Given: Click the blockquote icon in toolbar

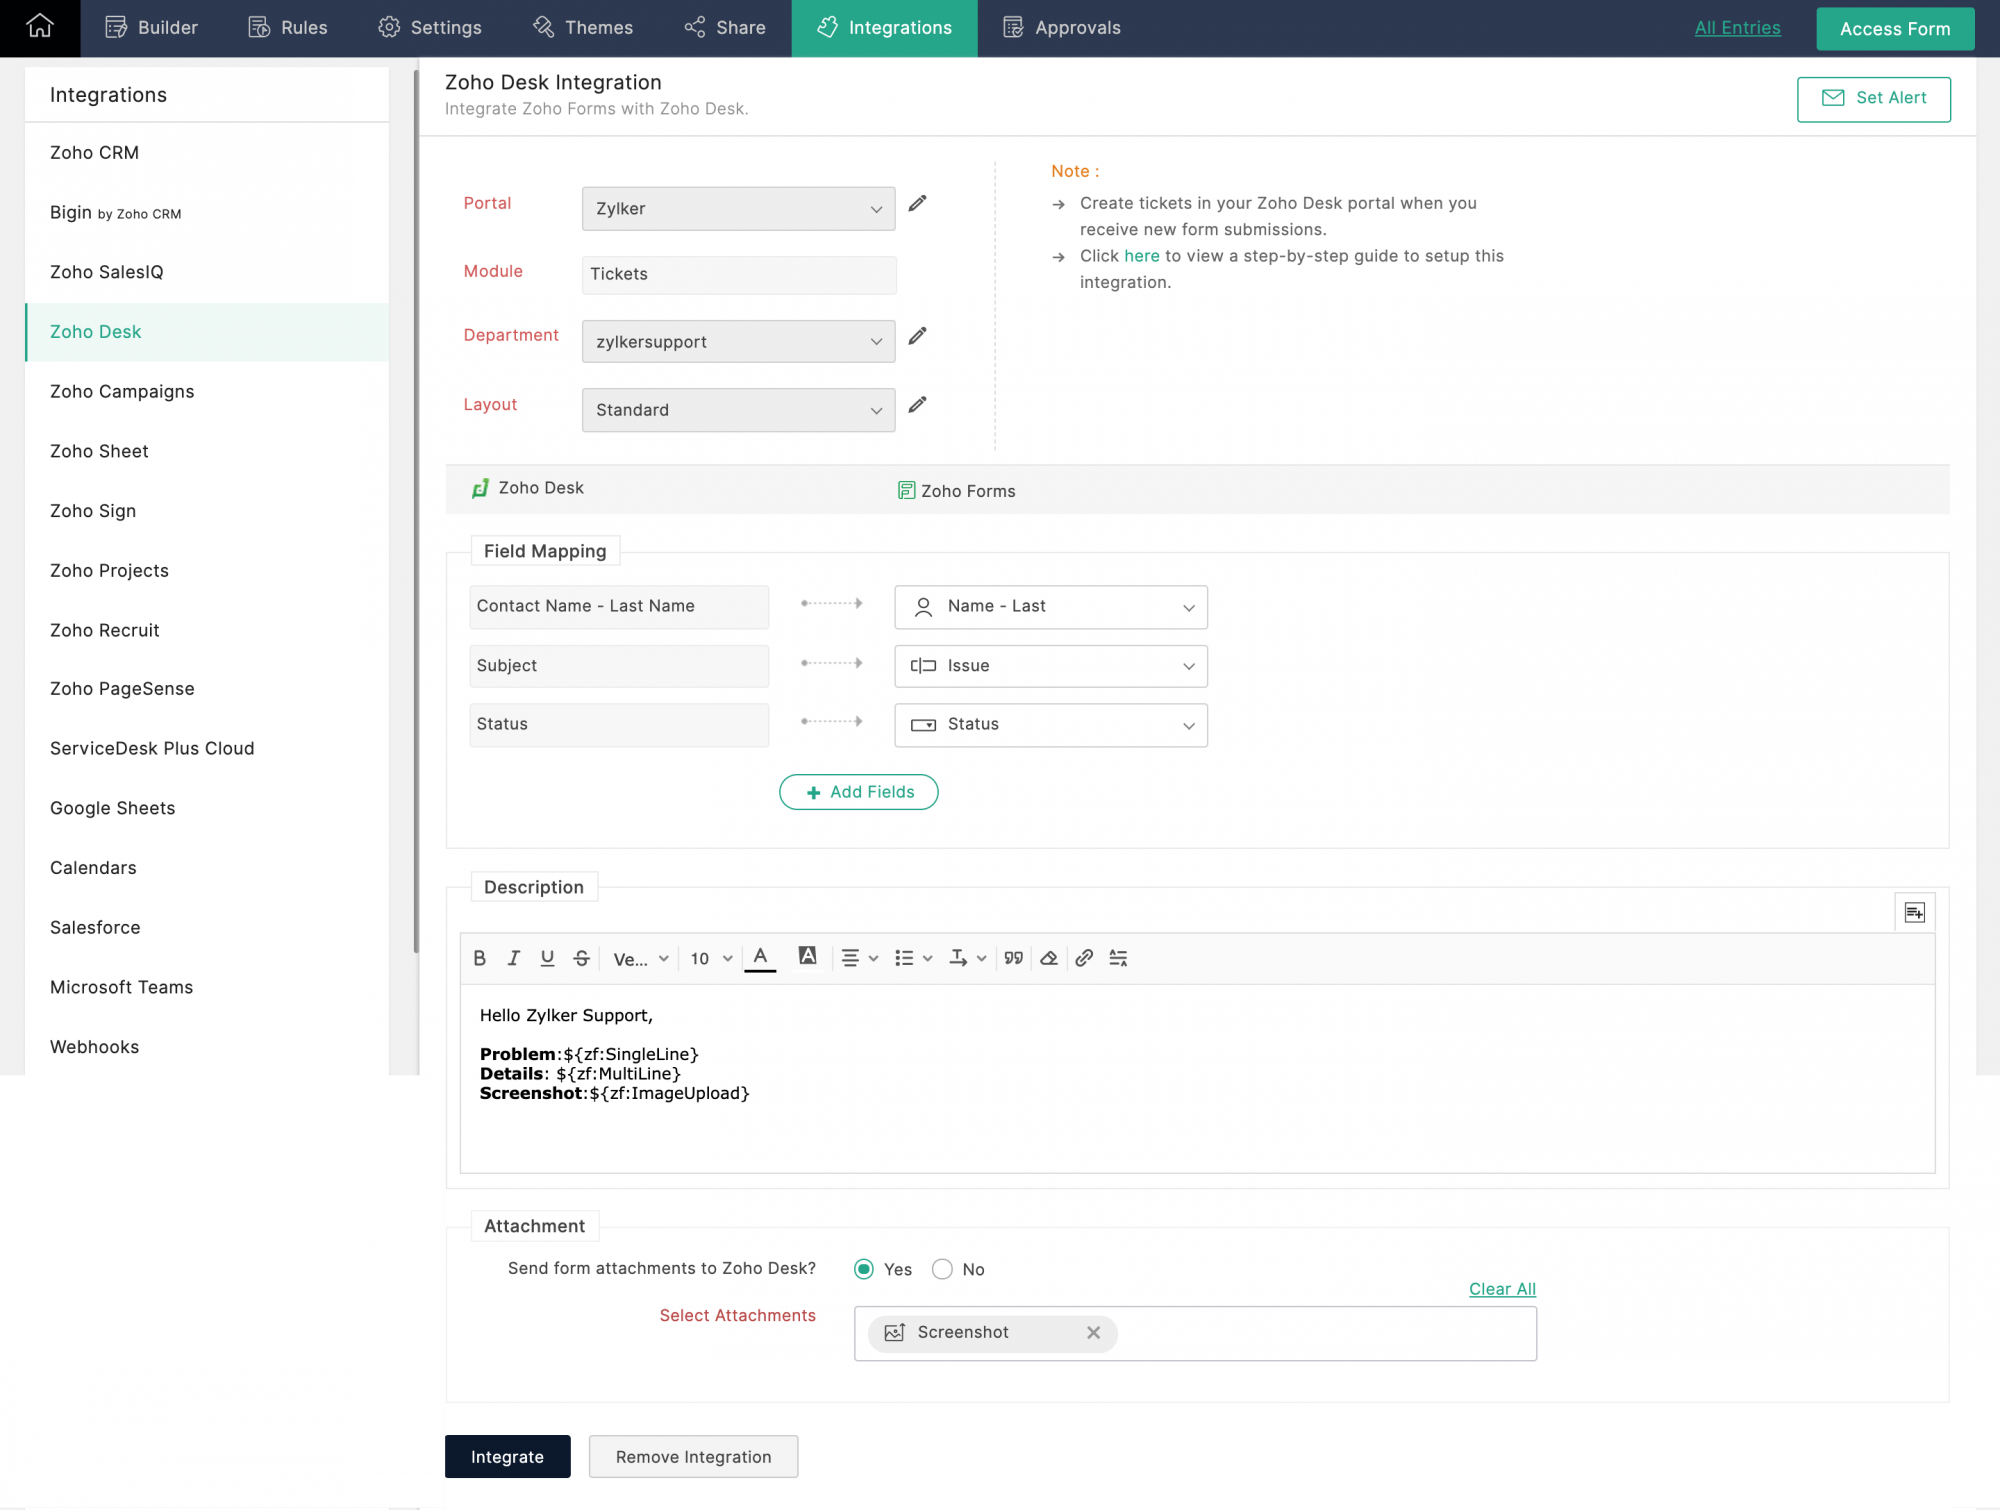Looking at the screenshot, I should pyautogui.click(x=1014, y=958).
